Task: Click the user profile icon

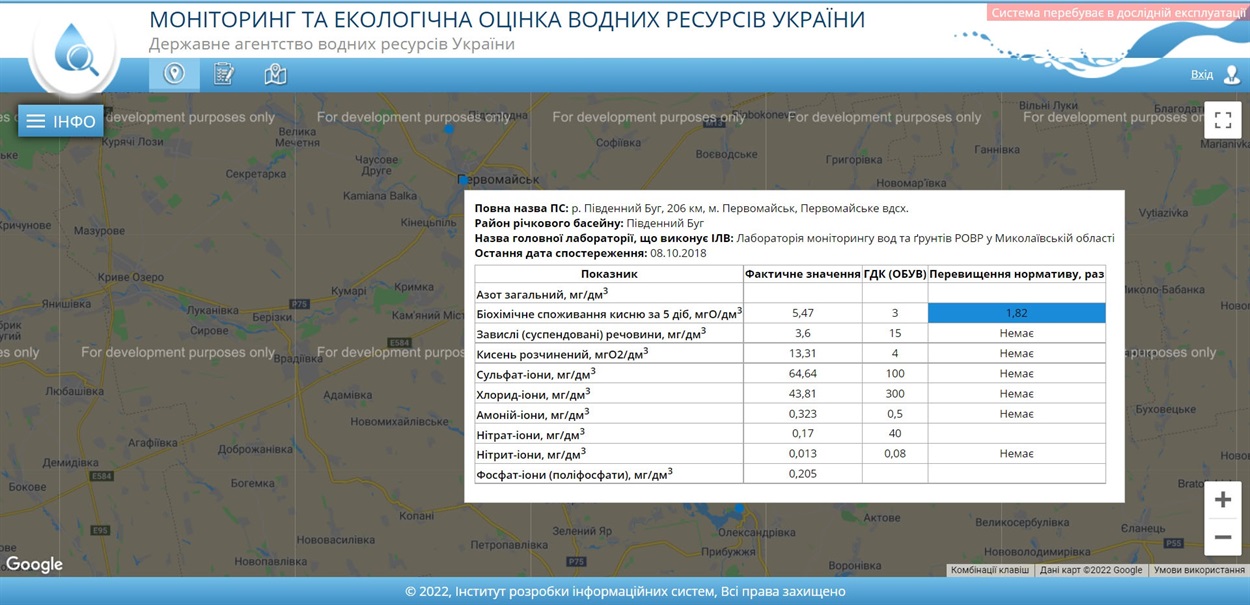Action: 1232,75
